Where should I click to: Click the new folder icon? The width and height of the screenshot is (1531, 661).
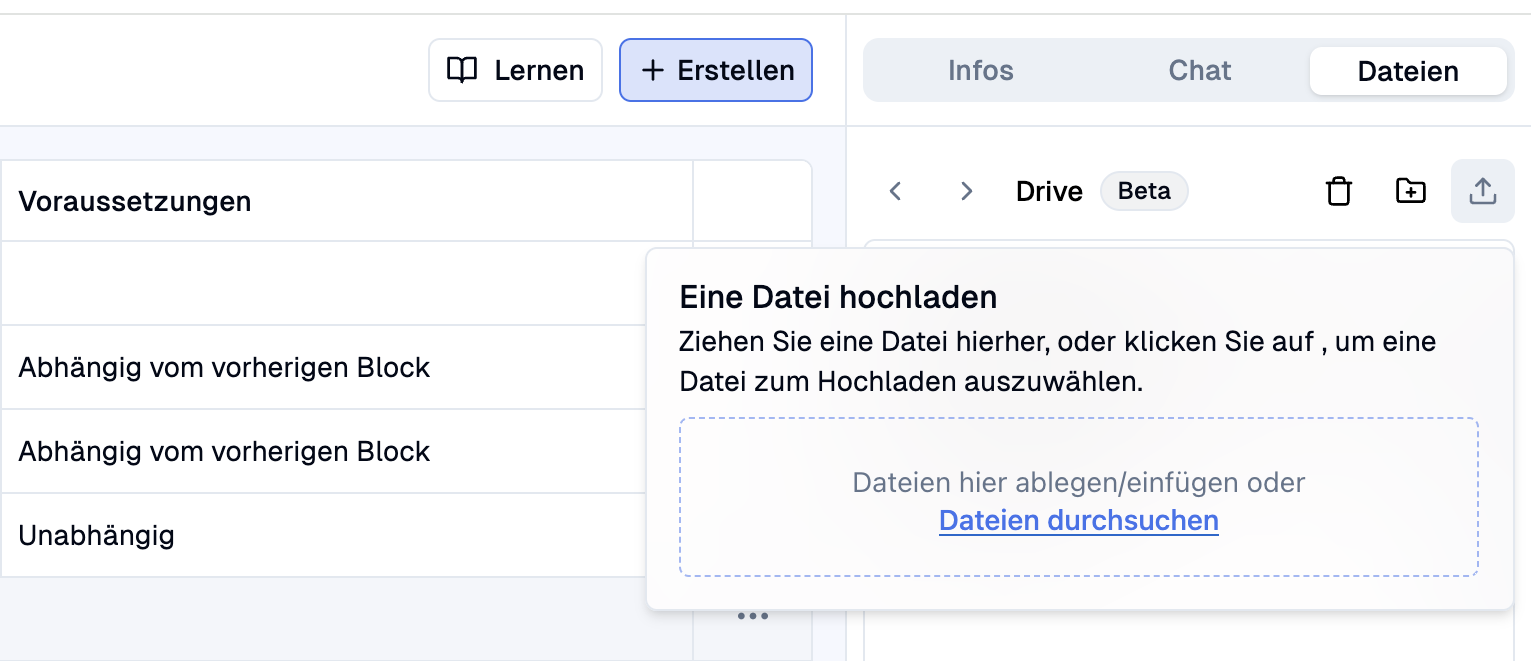click(1410, 191)
